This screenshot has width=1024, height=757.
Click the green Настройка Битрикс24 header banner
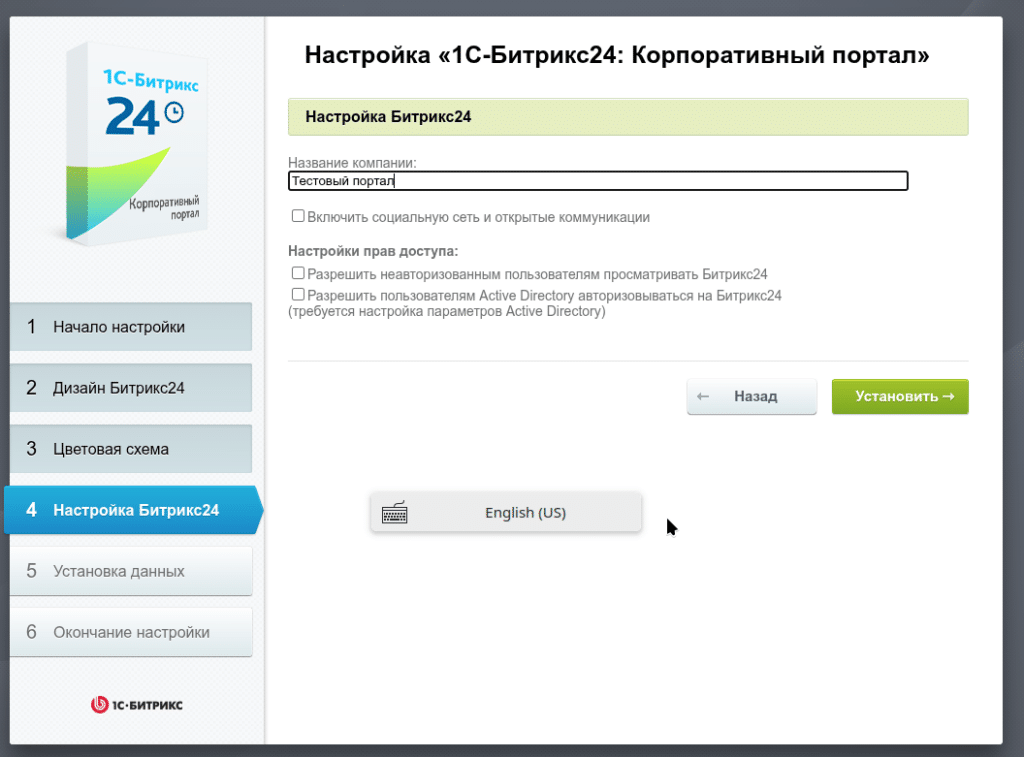tap(628, 117)
